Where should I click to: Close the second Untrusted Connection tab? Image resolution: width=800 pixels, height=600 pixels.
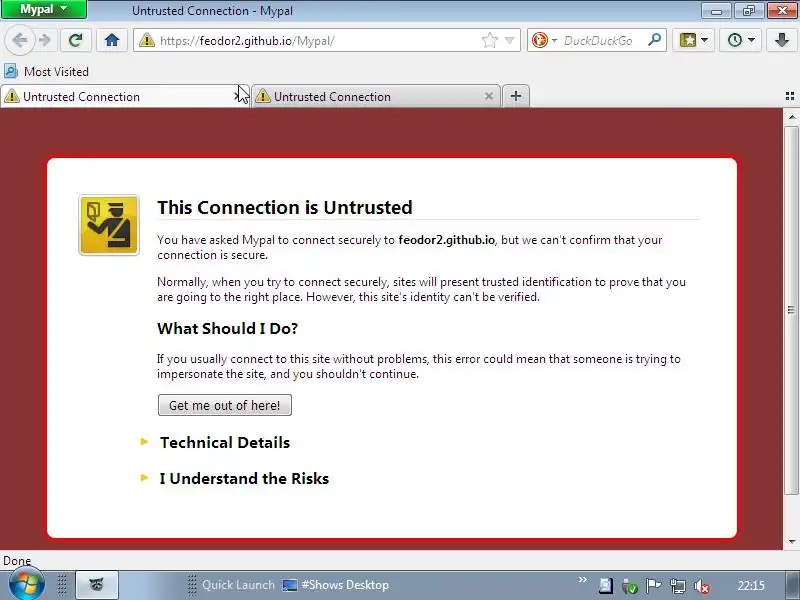[x=489, y=96]
